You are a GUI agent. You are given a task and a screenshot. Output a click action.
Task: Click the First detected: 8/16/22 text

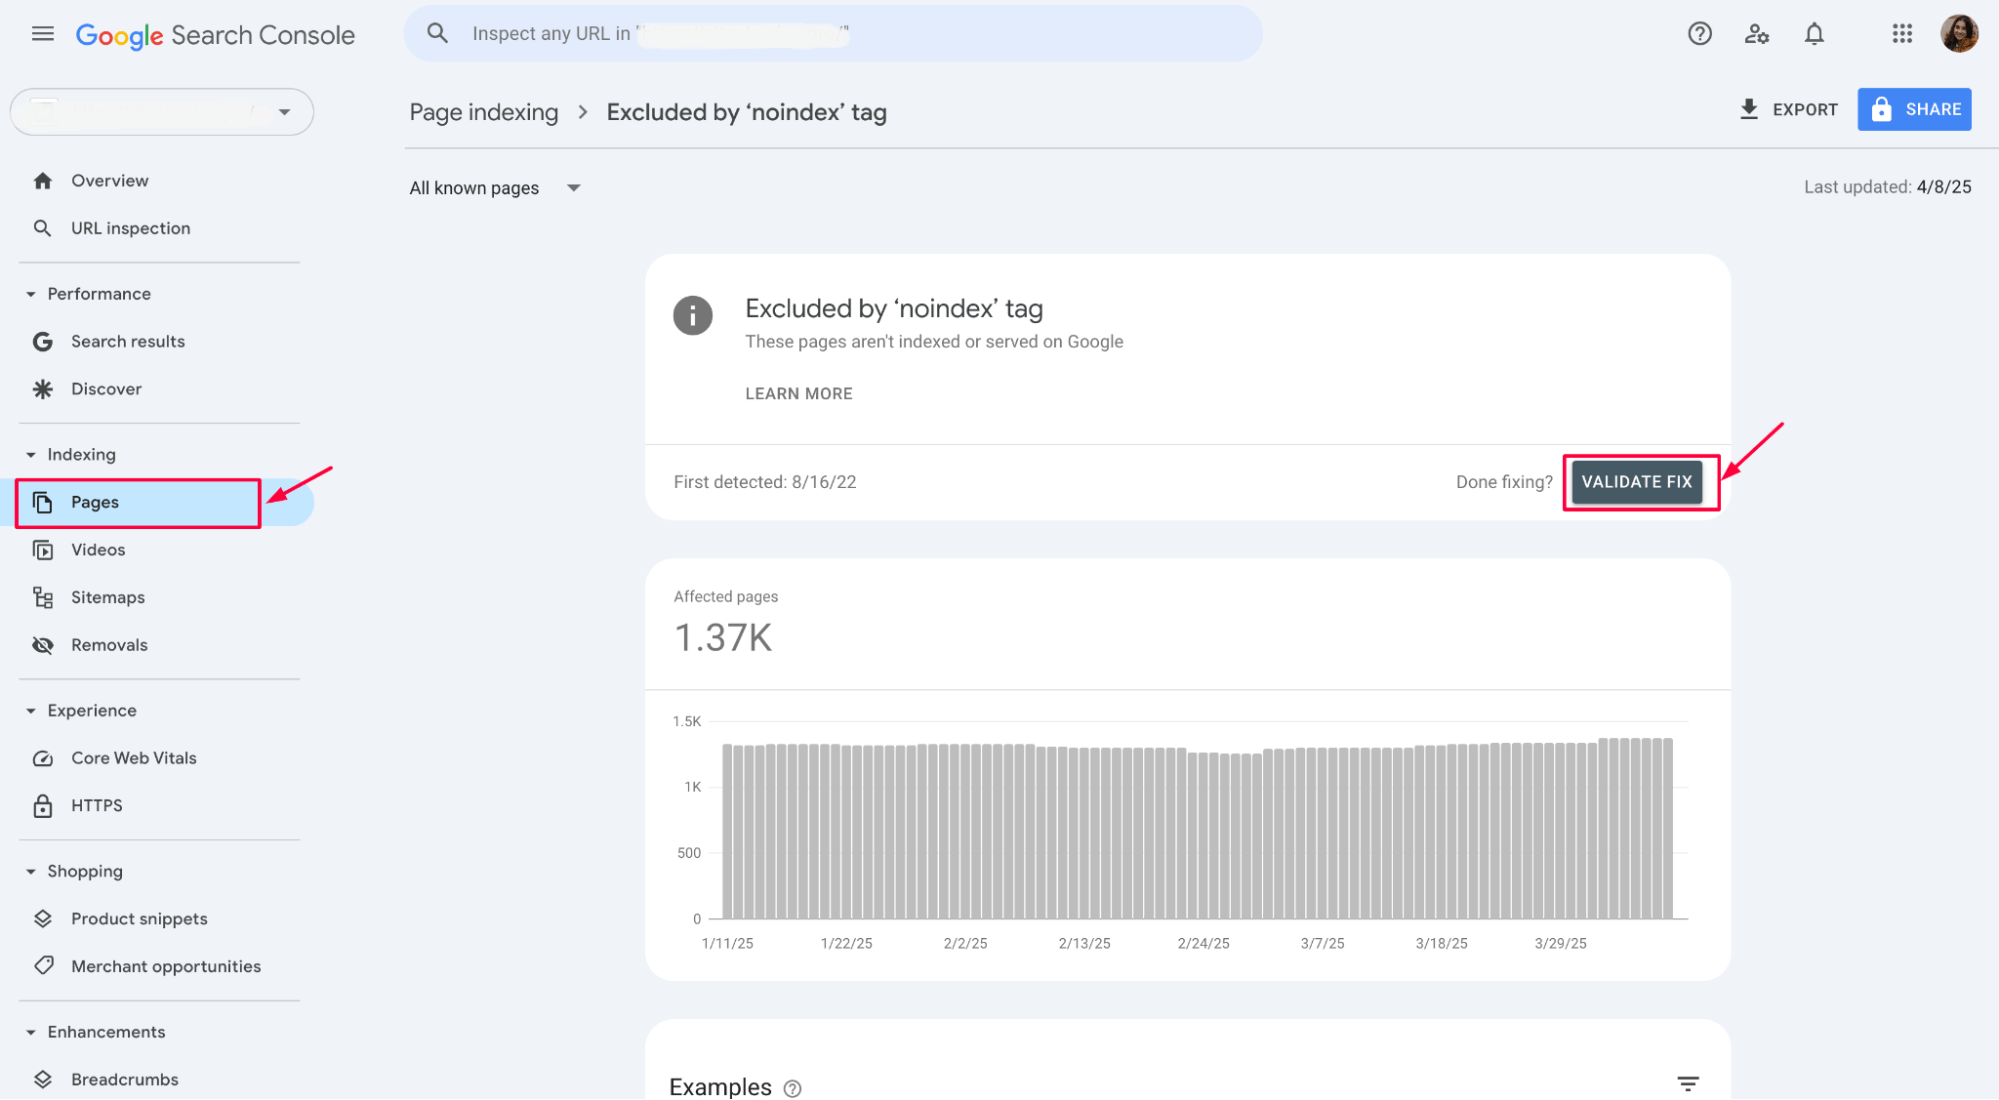point(765,482)
